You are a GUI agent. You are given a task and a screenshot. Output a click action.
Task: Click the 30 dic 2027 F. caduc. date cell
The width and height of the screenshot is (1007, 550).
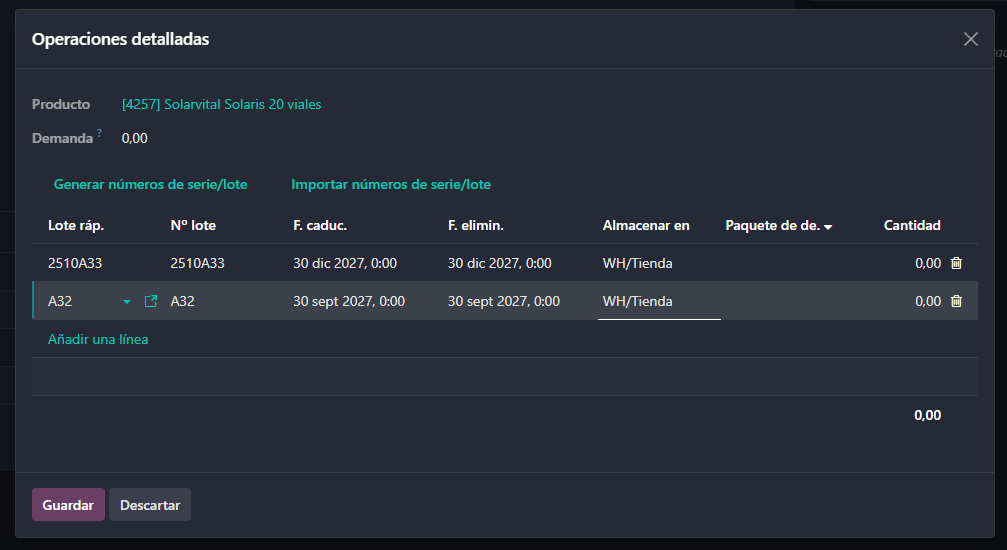[x=345, y=263]
